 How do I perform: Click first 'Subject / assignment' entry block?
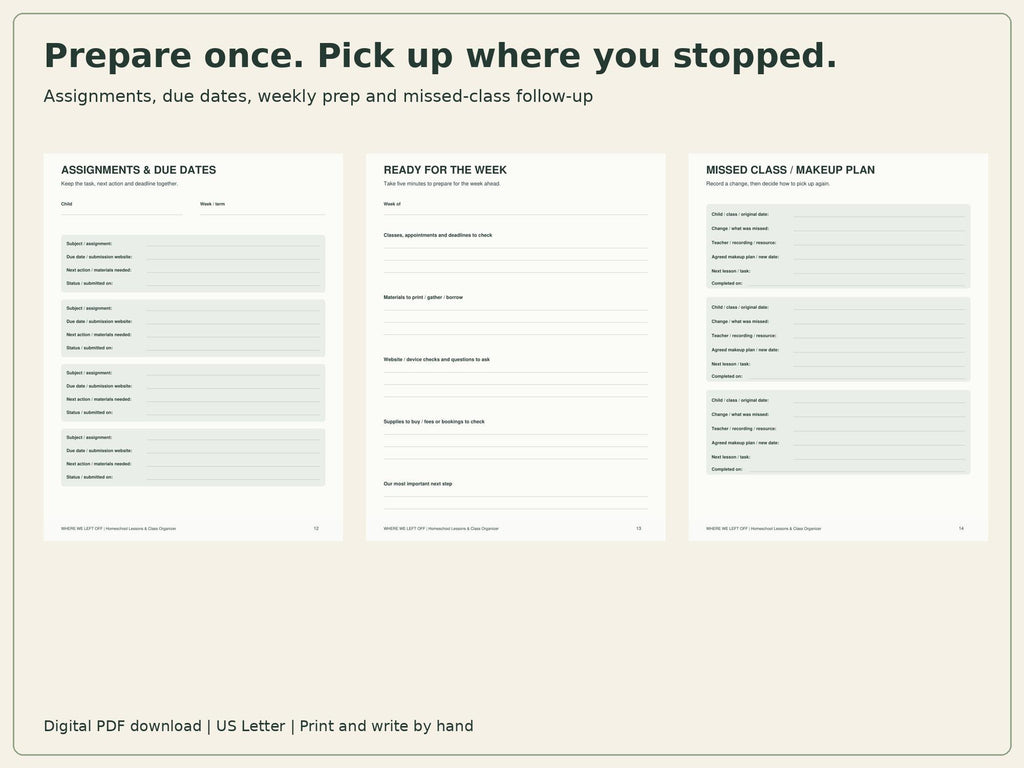tap(193, 263)
